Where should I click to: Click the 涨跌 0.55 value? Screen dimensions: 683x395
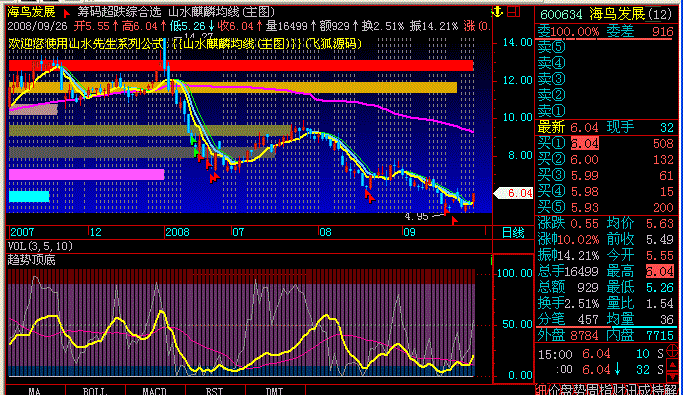[x=585, y=223]
